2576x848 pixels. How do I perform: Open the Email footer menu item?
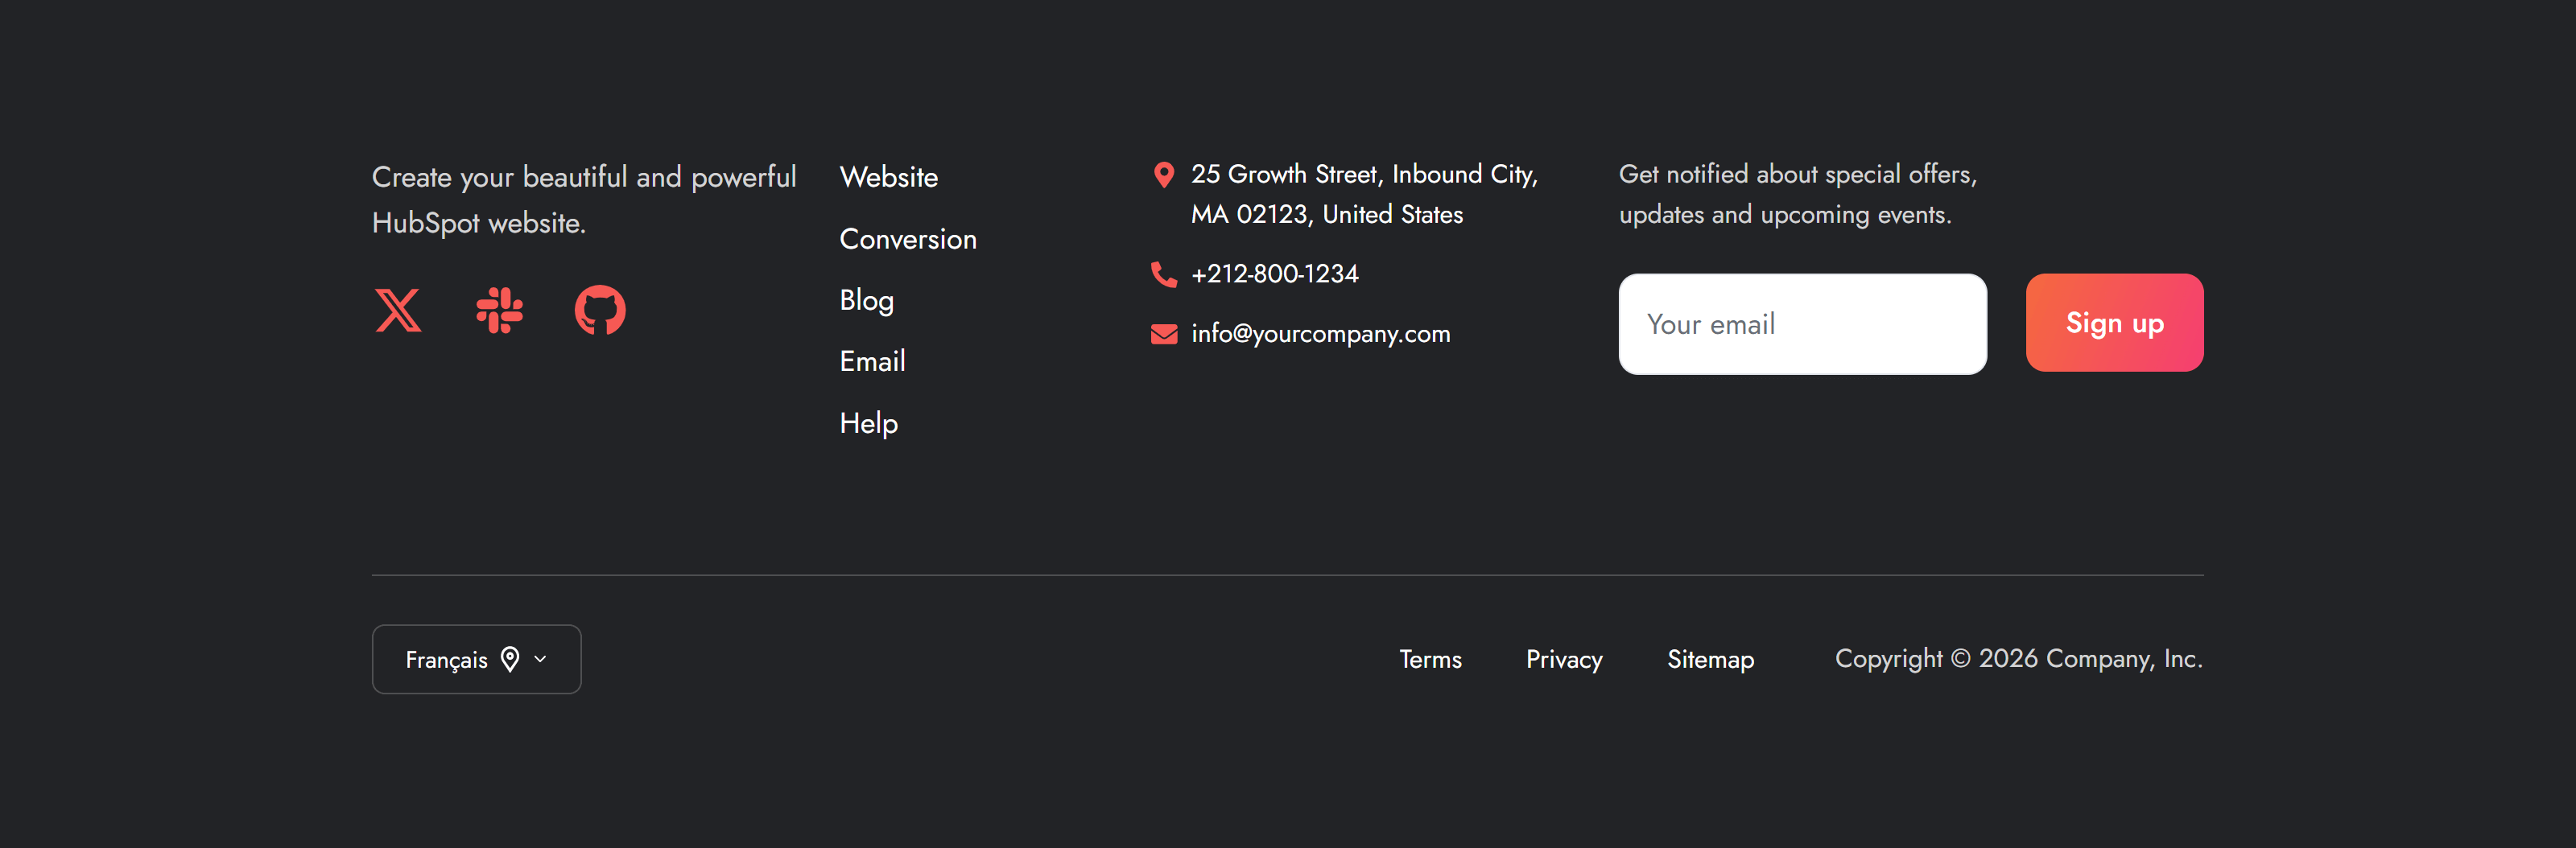[872, 361]
